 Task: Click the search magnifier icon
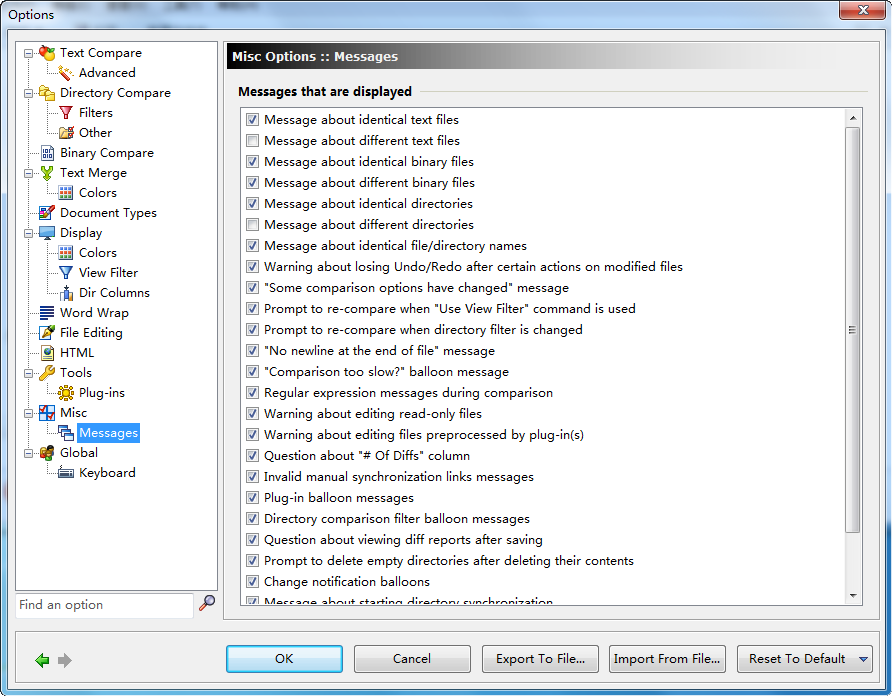[207, 603]
